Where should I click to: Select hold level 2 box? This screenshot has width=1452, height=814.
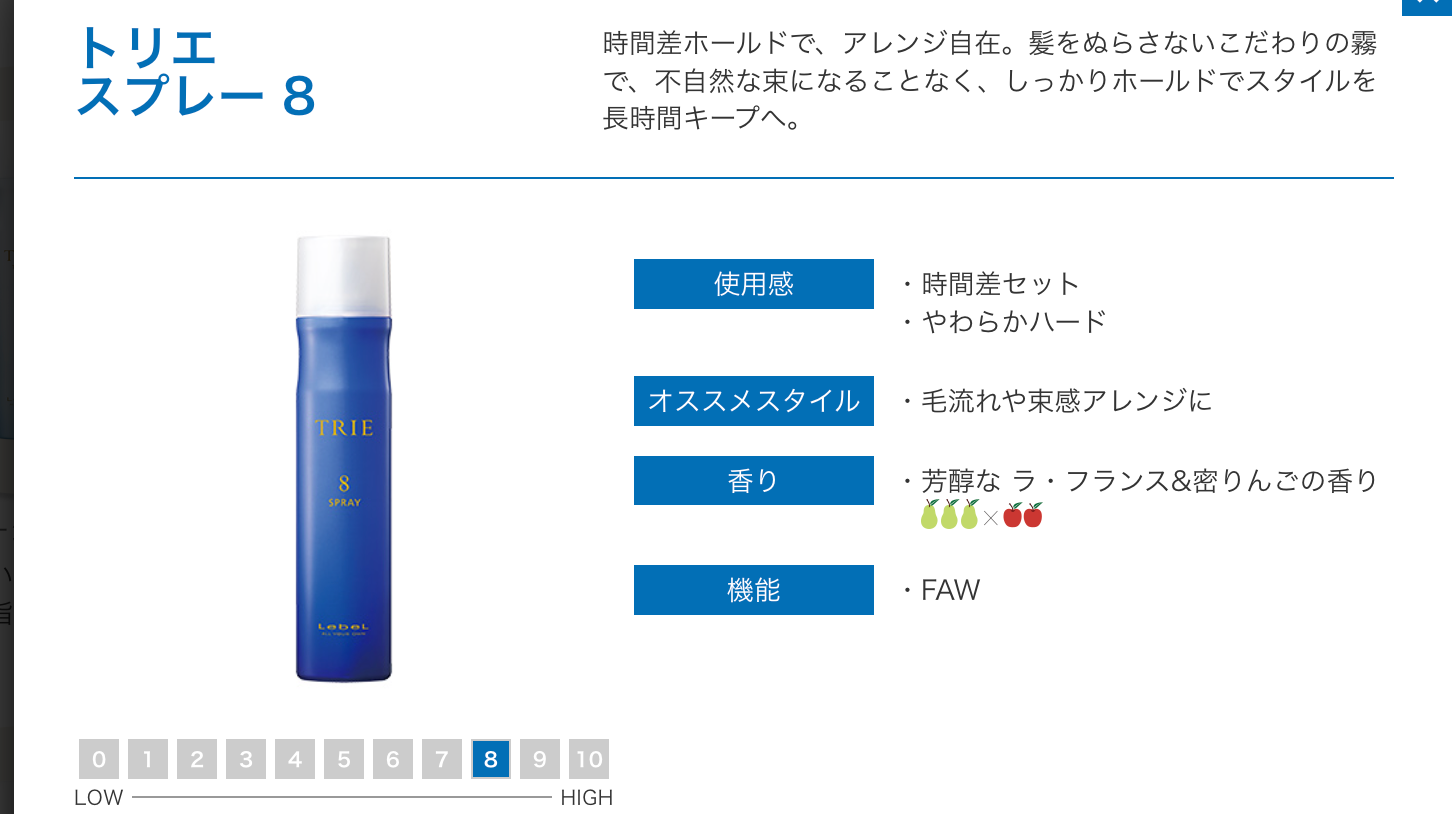point(197,760)
